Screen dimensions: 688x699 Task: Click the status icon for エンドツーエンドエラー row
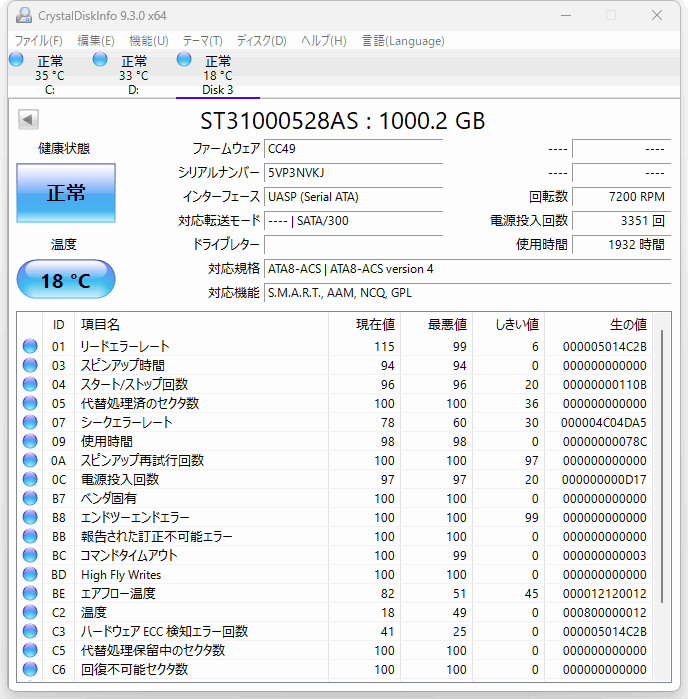30,518
